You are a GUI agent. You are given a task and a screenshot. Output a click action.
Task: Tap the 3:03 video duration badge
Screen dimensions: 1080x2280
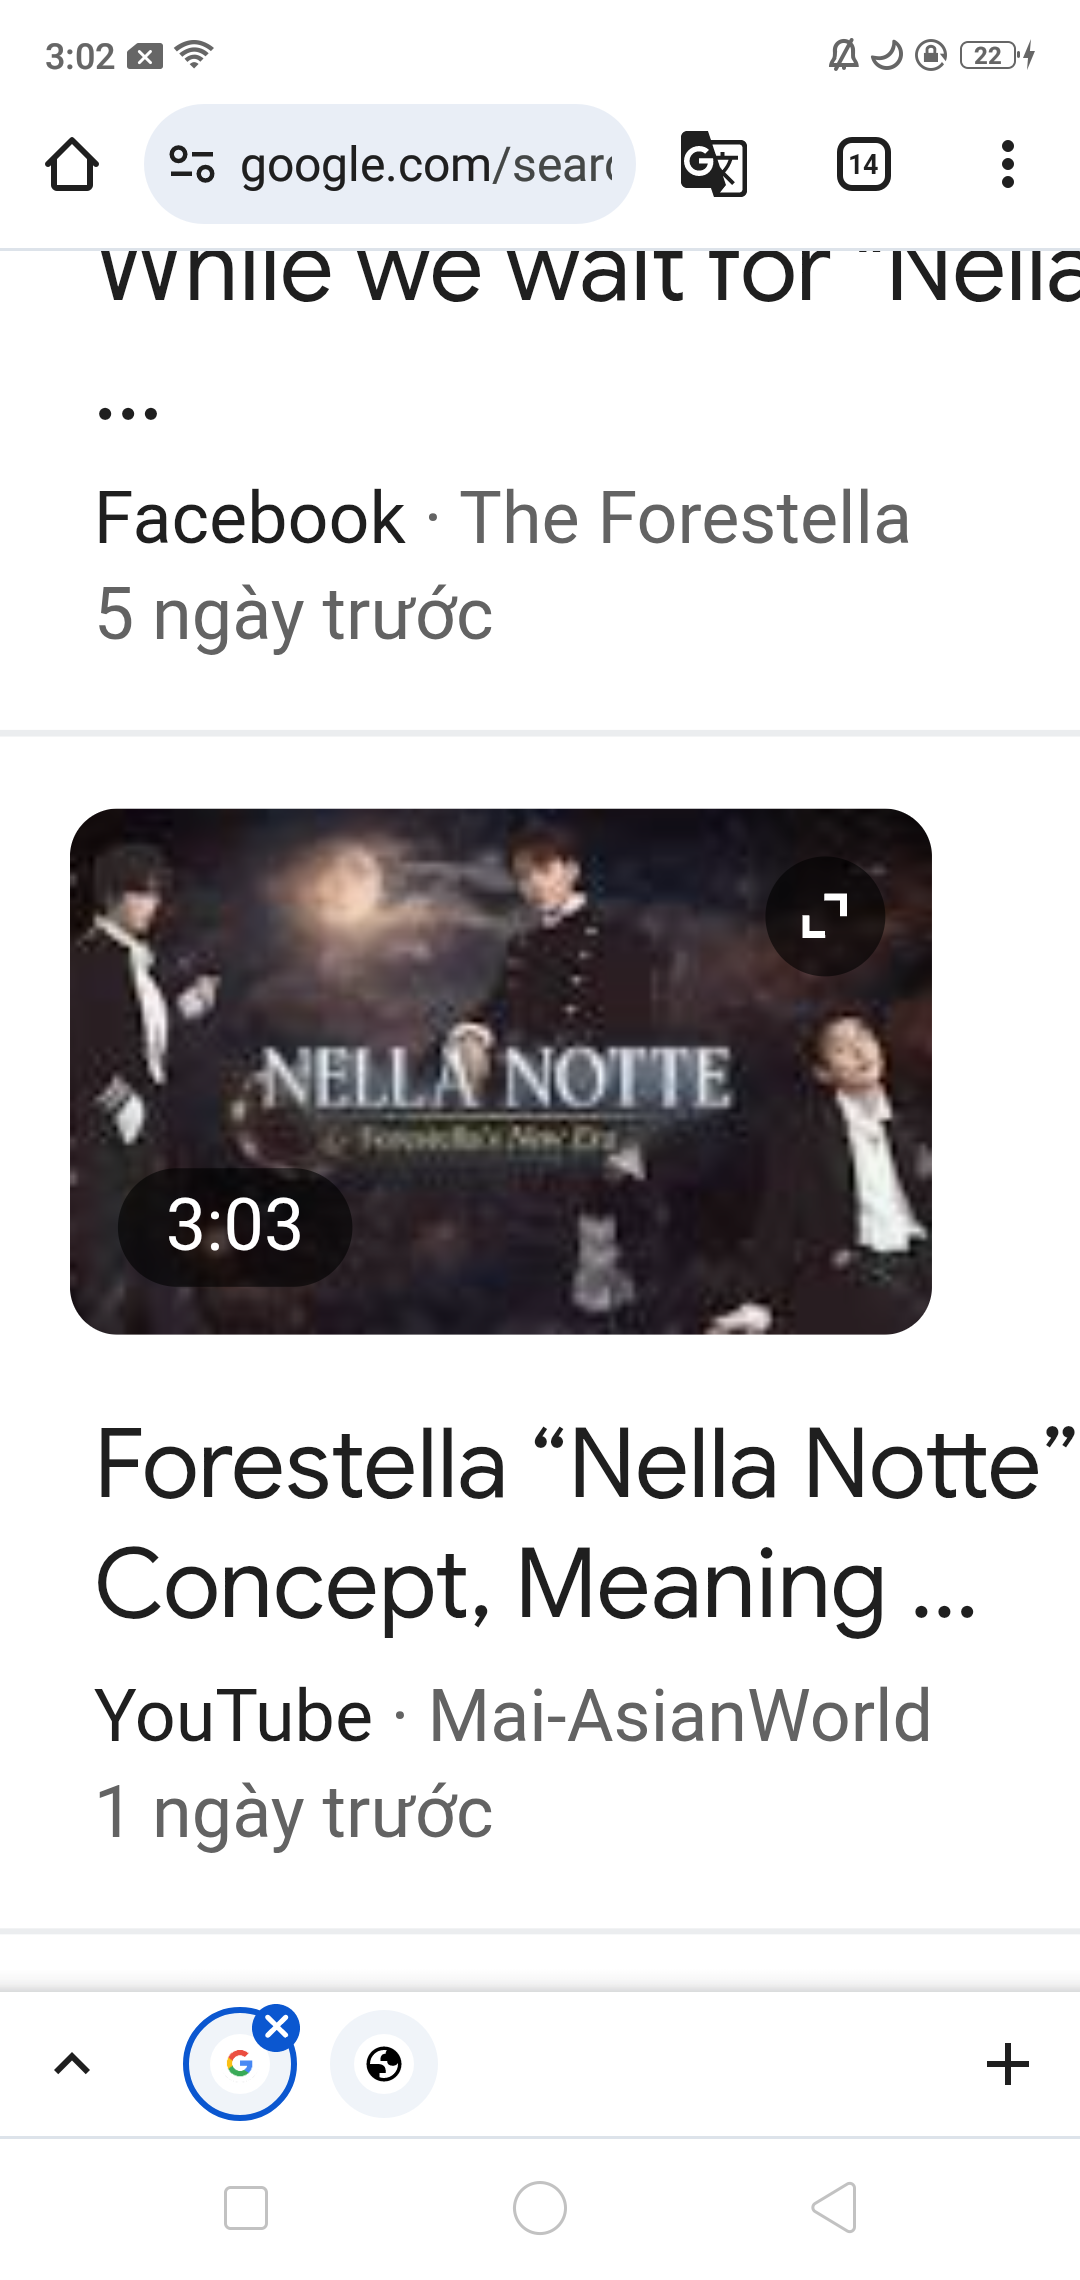[x=235, y=1226]
